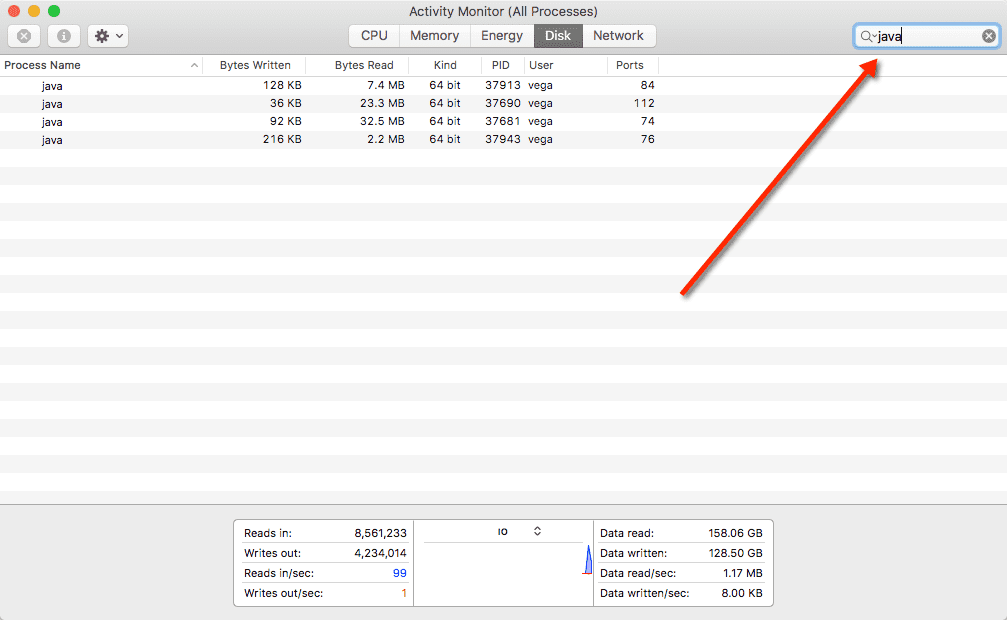
Task: Switch to the Memory tab
Action: [434, 36]
